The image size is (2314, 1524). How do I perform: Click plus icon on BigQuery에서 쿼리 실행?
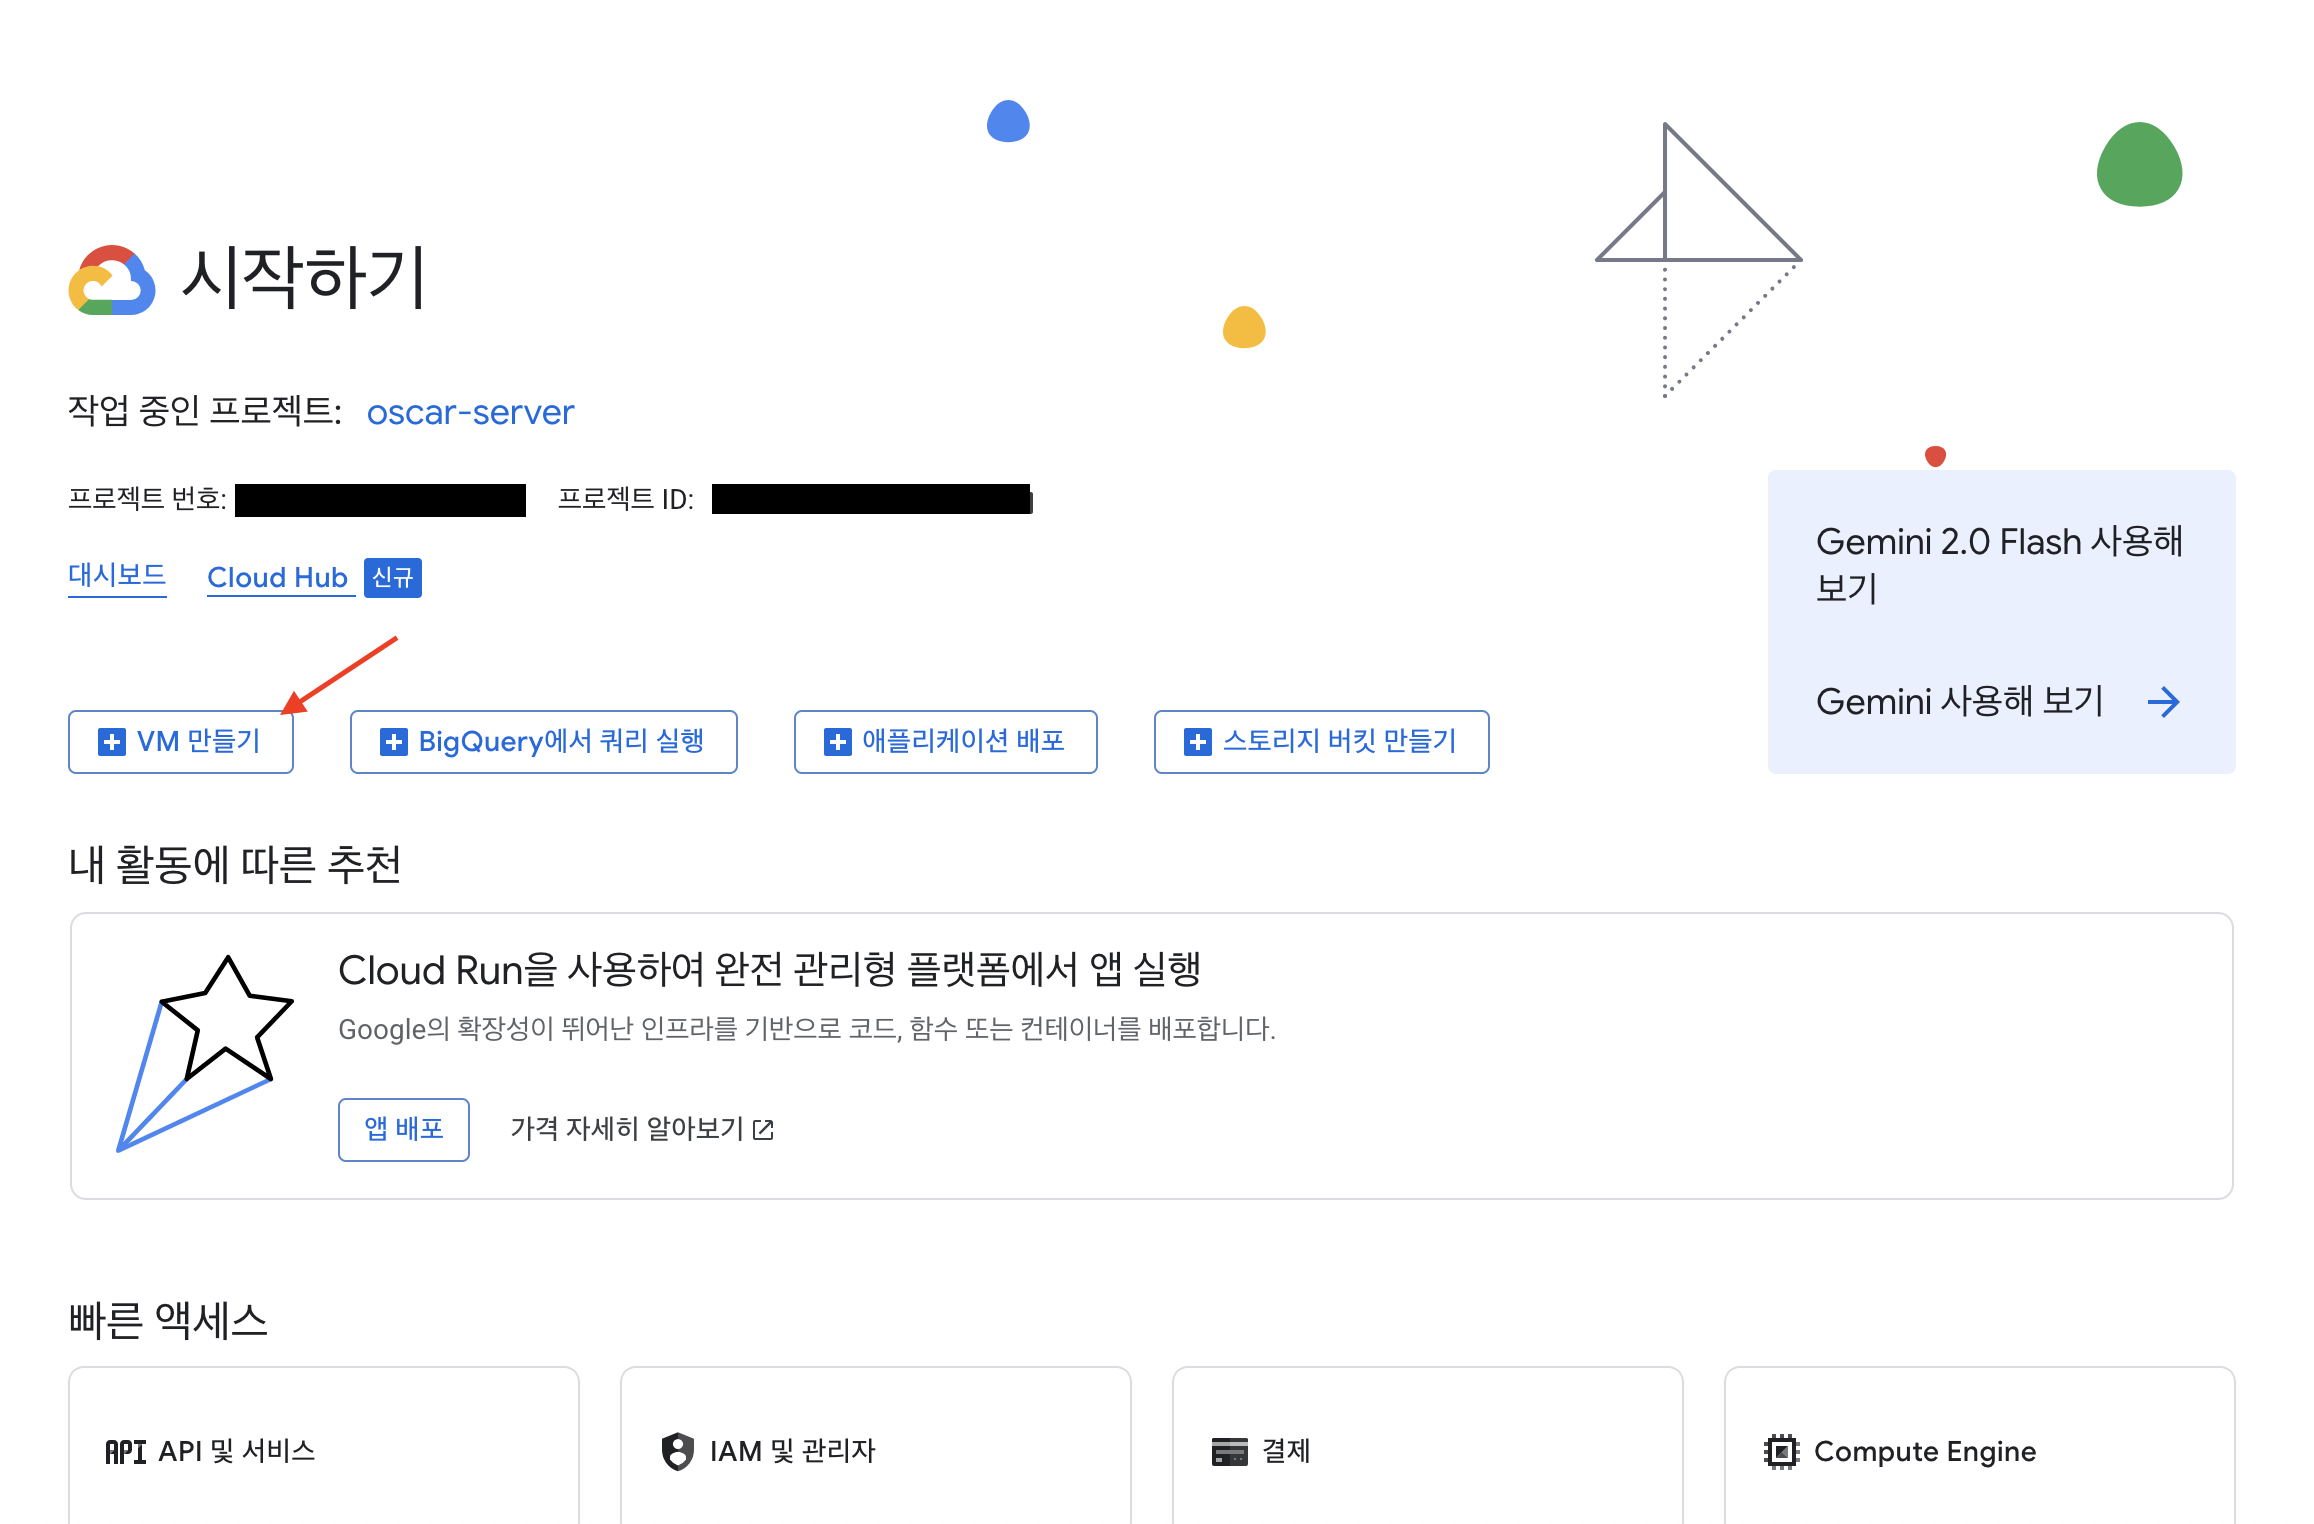click(x=394, y=742)
